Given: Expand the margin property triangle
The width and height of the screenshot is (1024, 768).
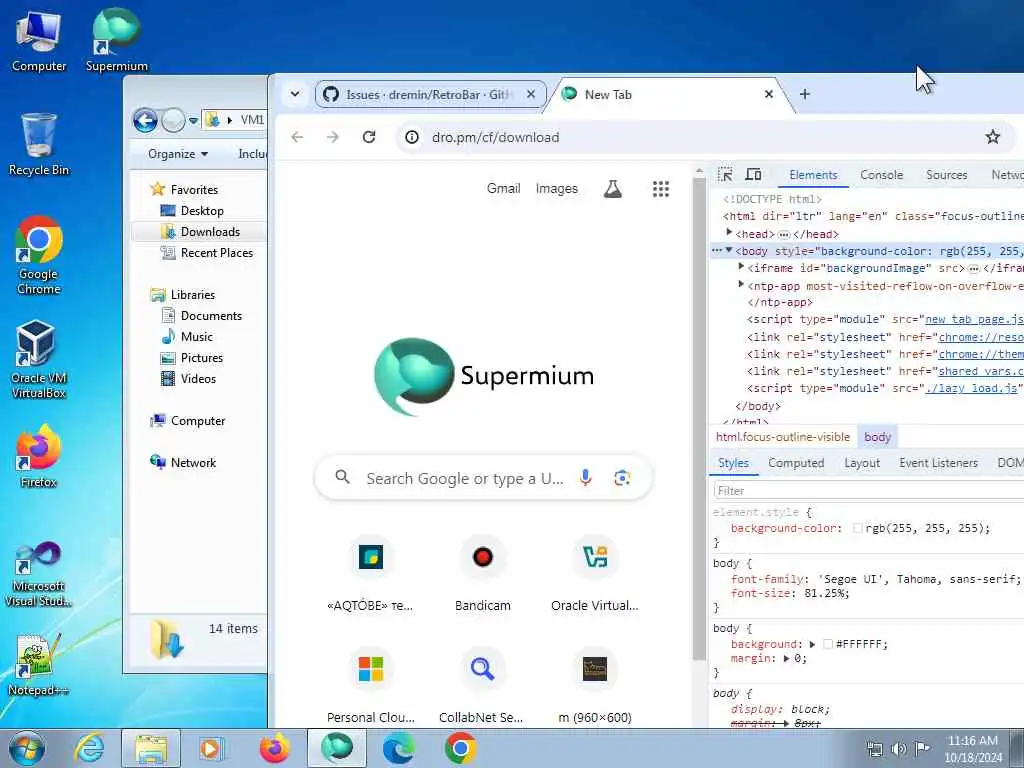Looking at the screenshot, I should pos(786,658).
